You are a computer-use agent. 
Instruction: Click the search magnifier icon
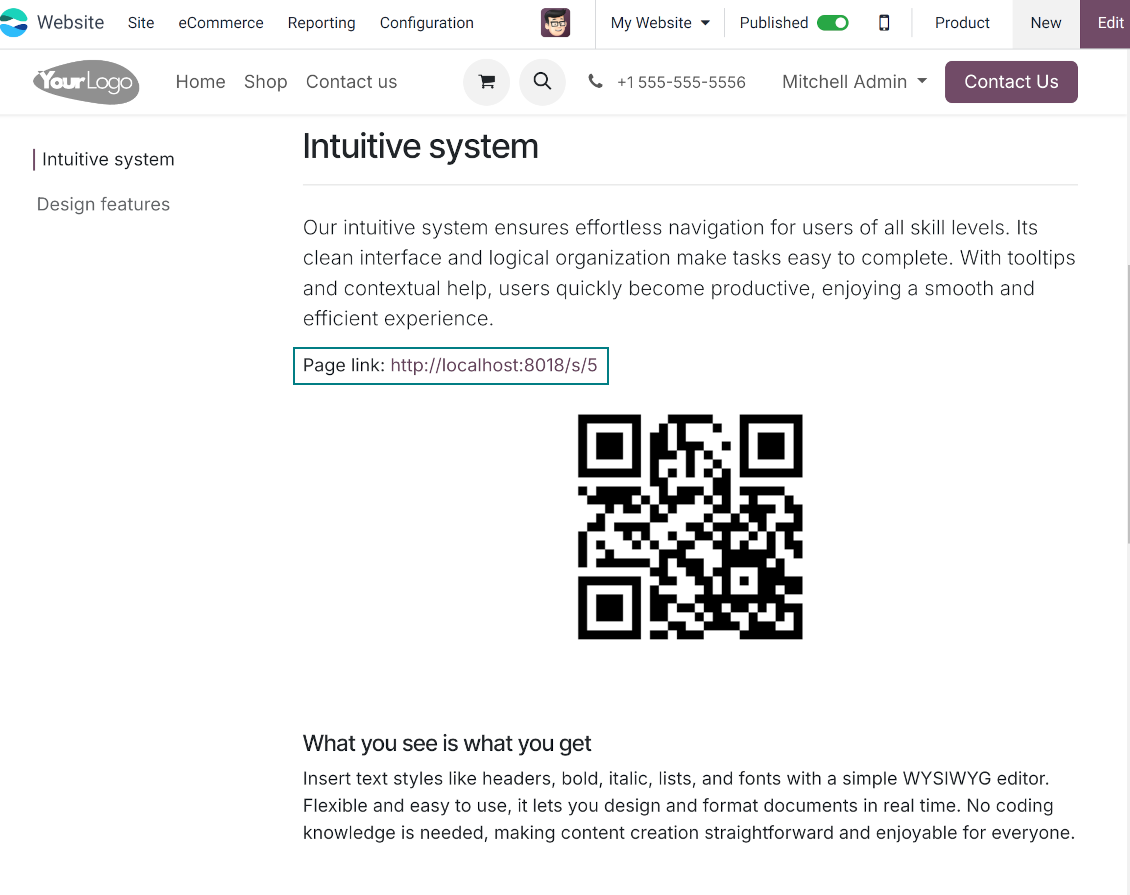(543, 82)
